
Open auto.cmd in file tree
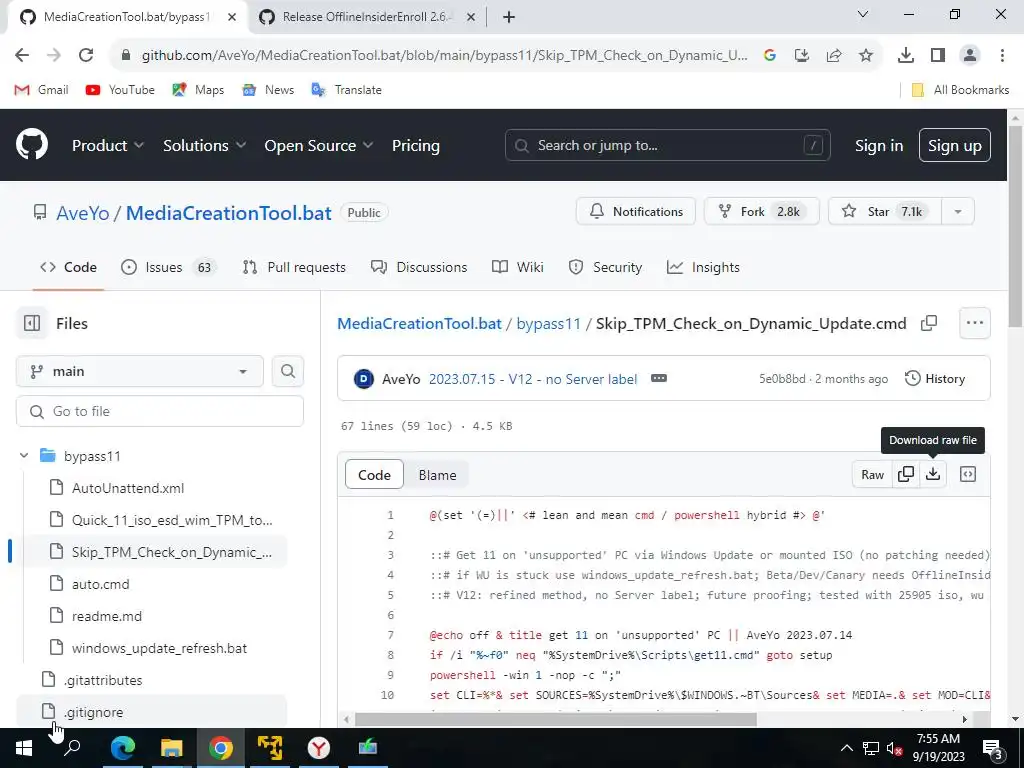click(x=101, y=584)
